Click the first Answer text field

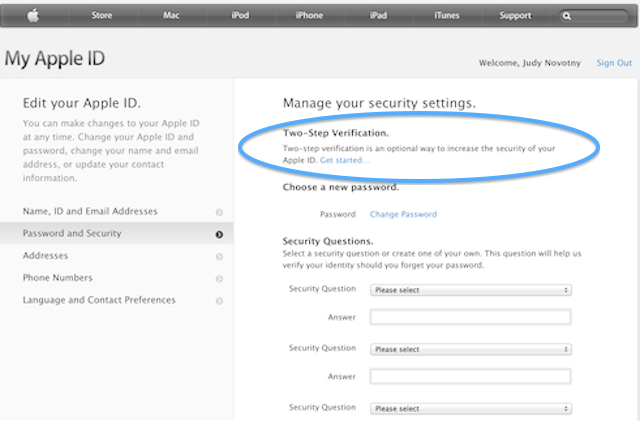click(x=470, y=317)
